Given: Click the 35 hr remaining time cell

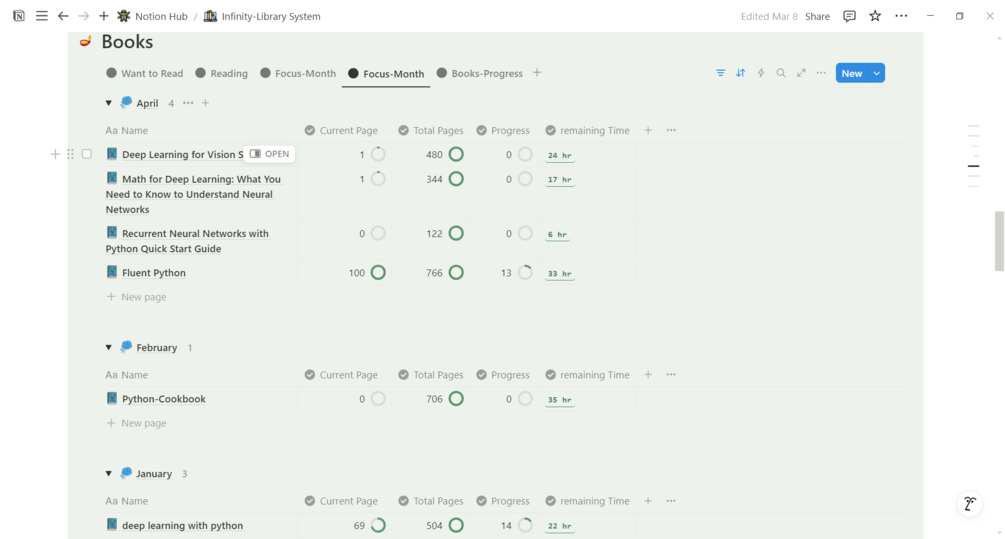Looking at the screenshot, I should (560, 400).
